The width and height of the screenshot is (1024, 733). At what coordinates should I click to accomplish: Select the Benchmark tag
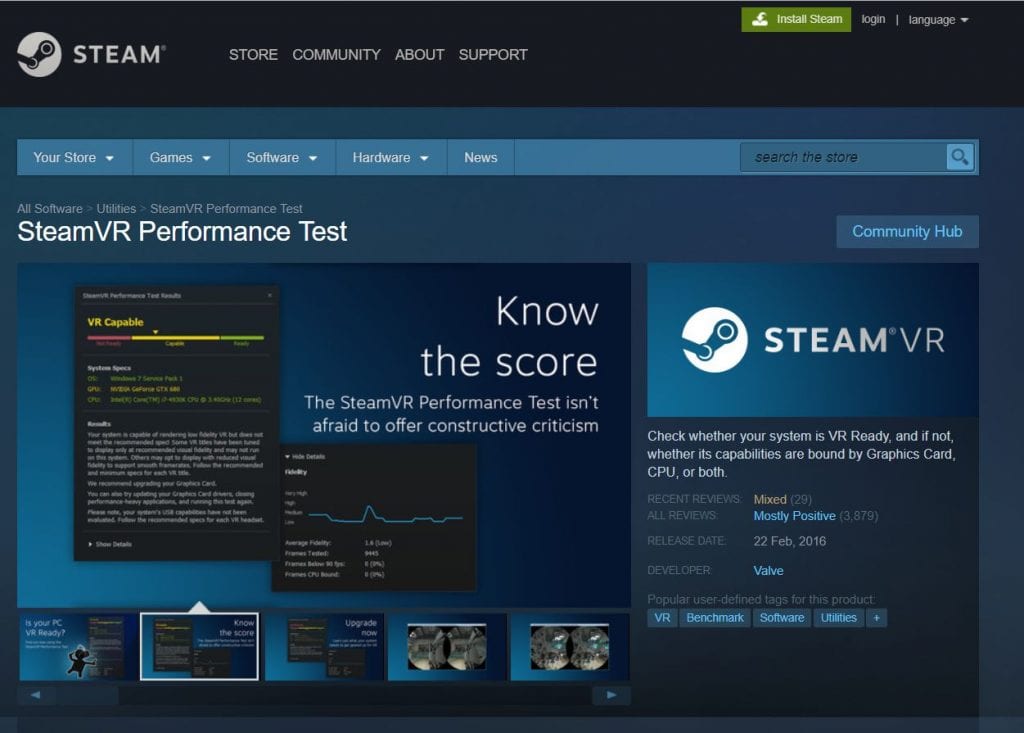714,618
